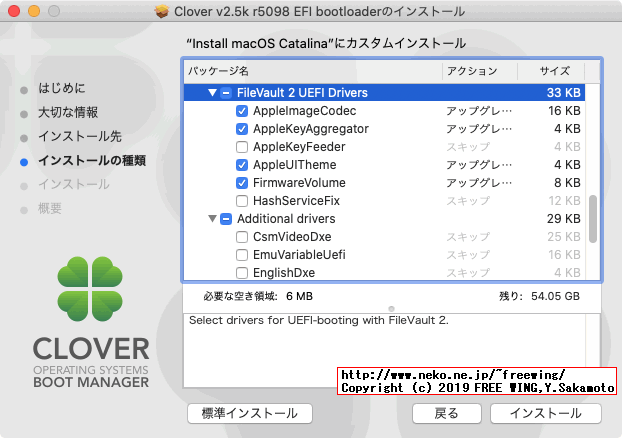This screenshot has height=438, width=622.
Task: Select the インストールの種類 step
Action: point(92,160)
